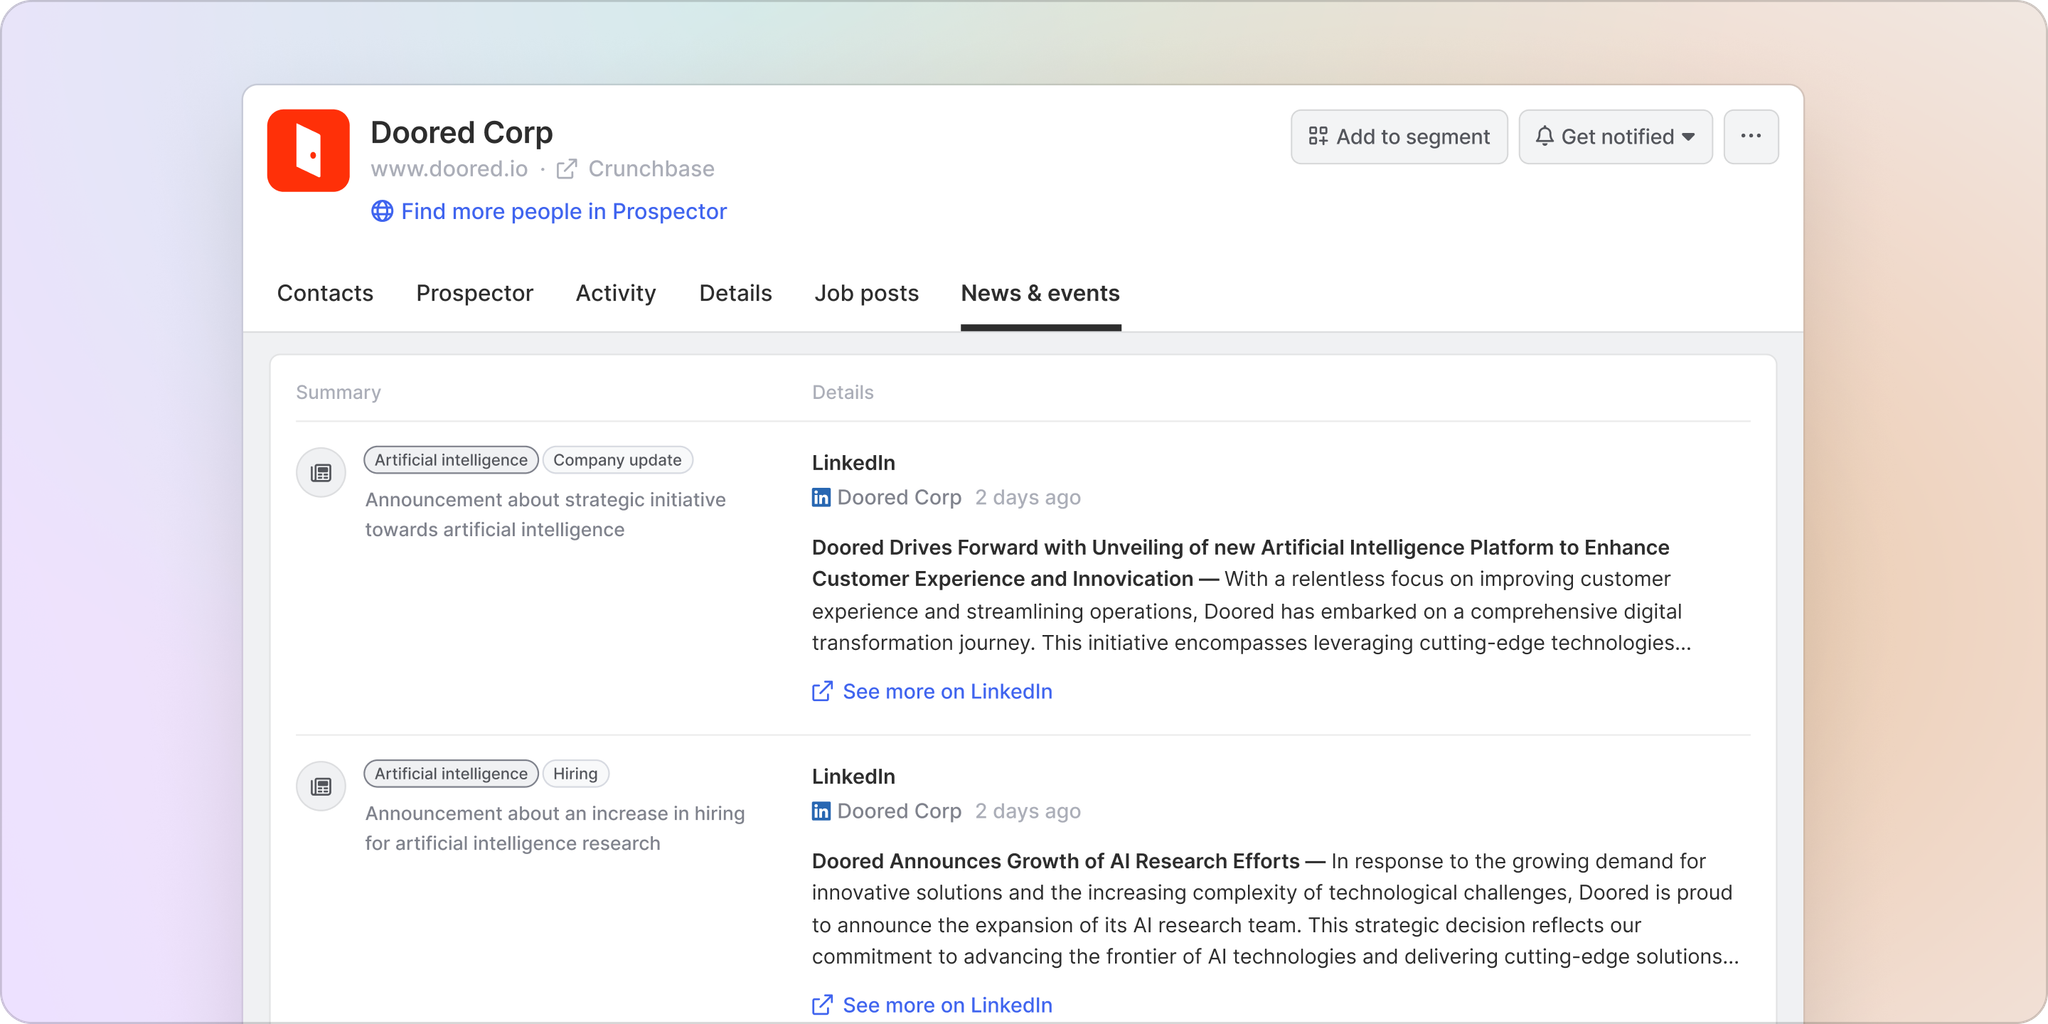The width and height of the screenshot is (2048, 1024).
Task: Select the News & events tab
Action: [1040, 293]
